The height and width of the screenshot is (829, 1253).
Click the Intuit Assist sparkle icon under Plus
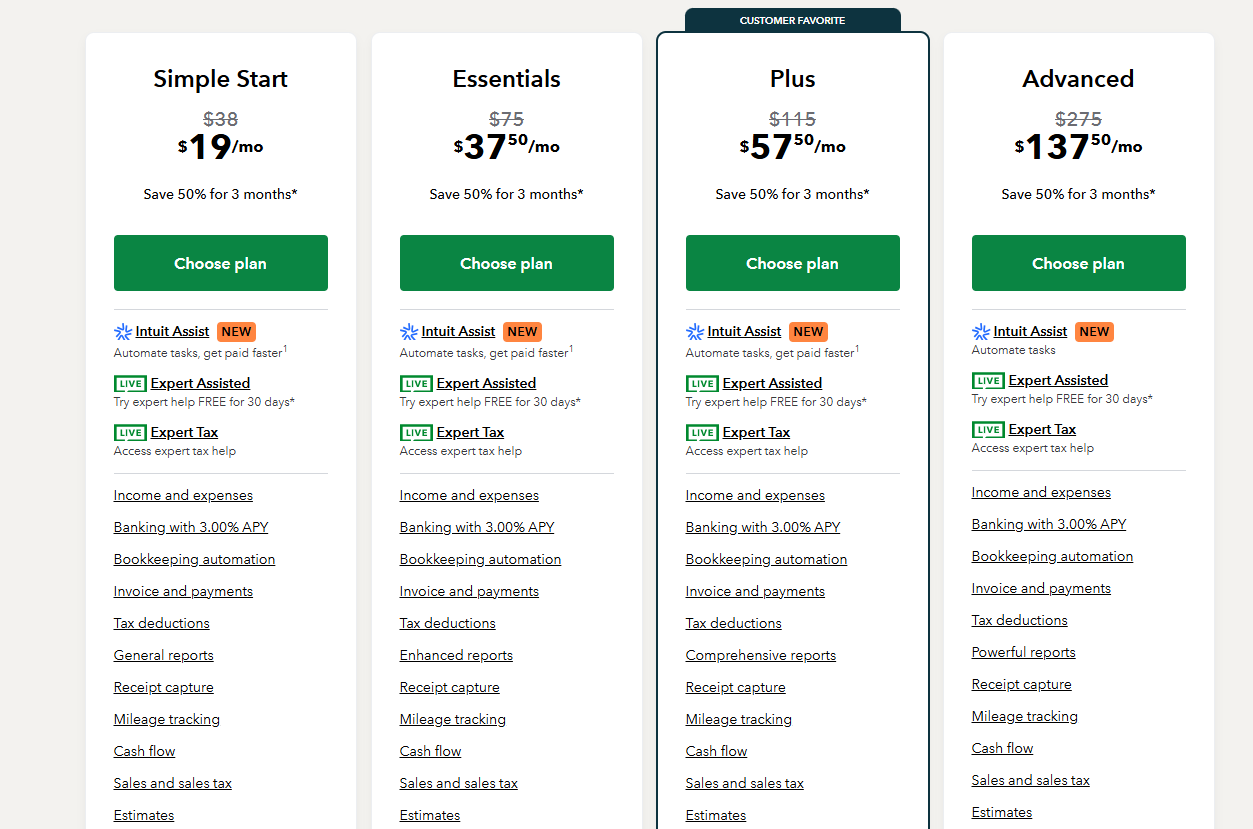click(x=695, y=331)
